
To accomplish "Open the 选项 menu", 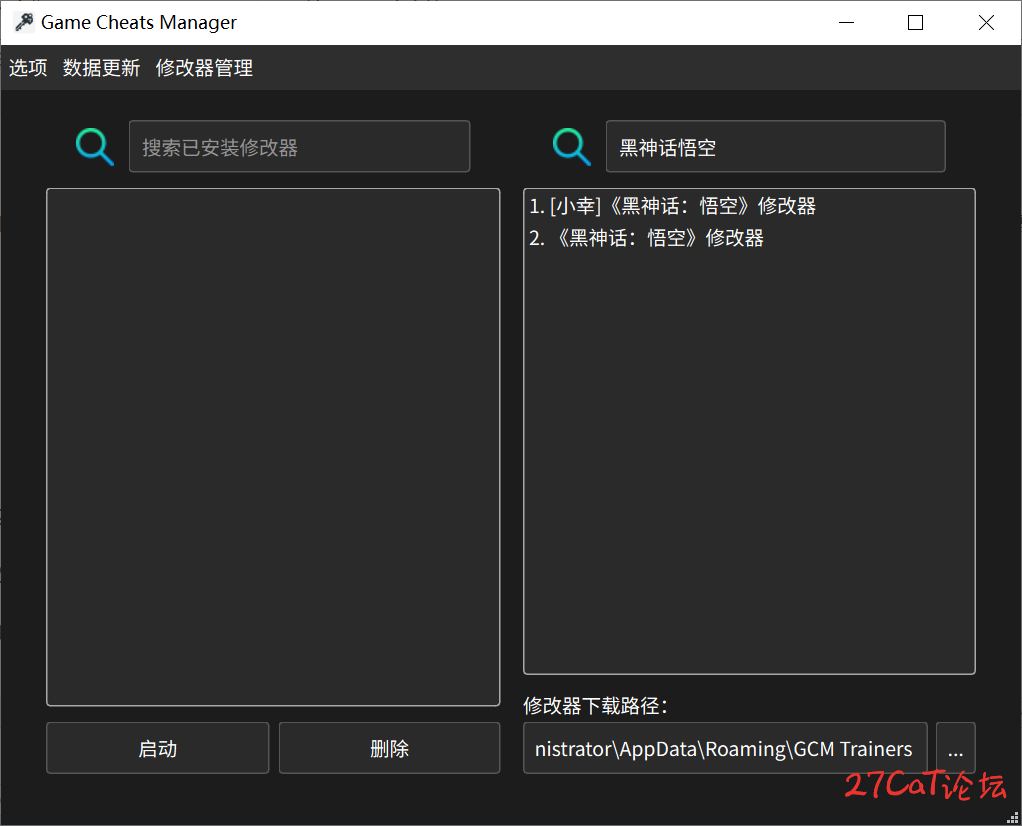I will (28, 68).
